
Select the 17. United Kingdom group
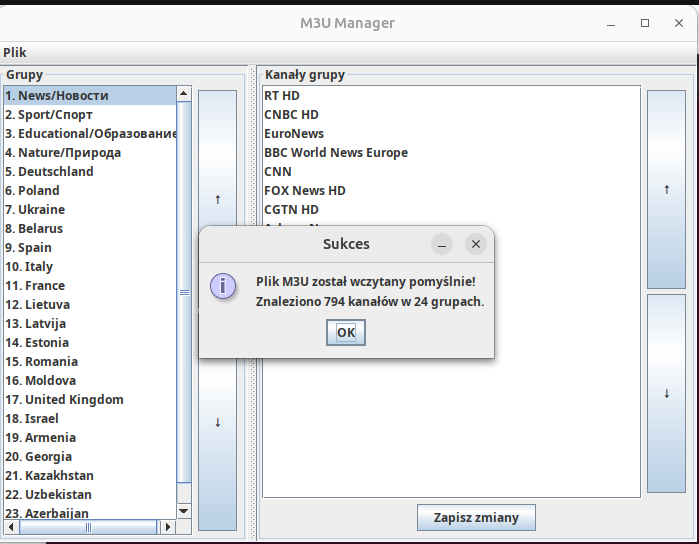pos(64,400)
